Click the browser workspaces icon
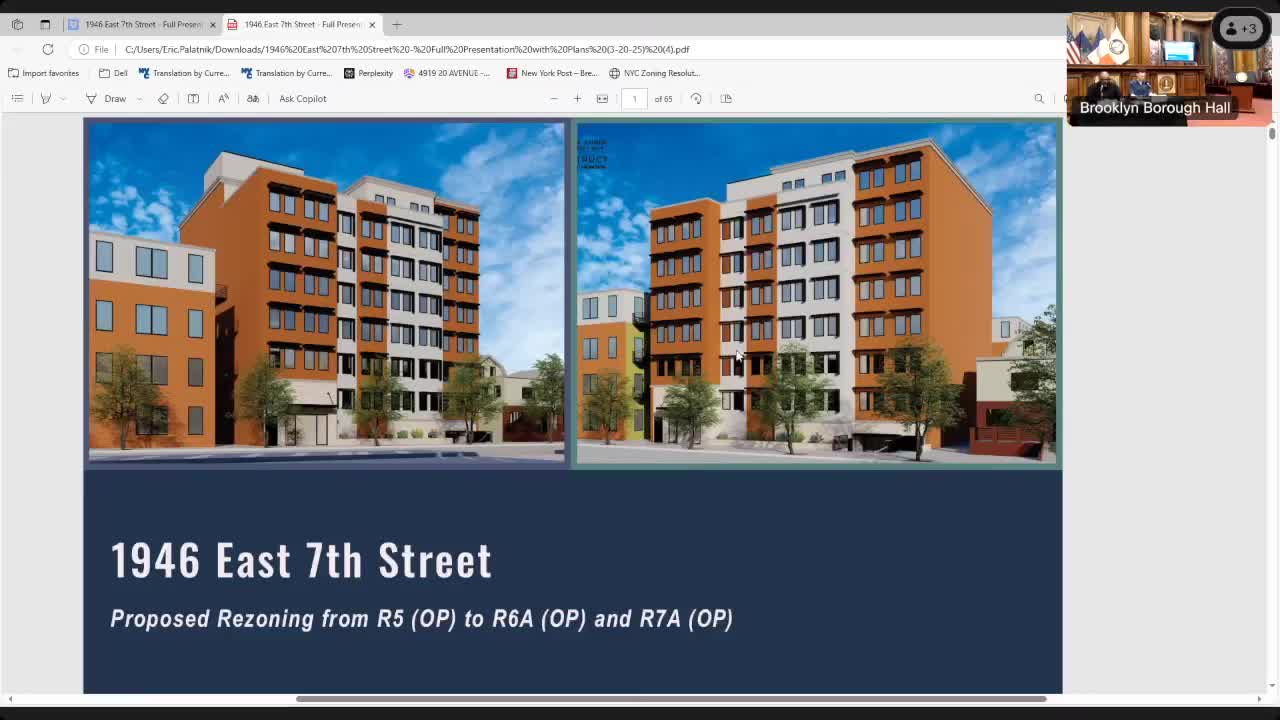This screenshot has height=720, width=1280. pos(17,24)
